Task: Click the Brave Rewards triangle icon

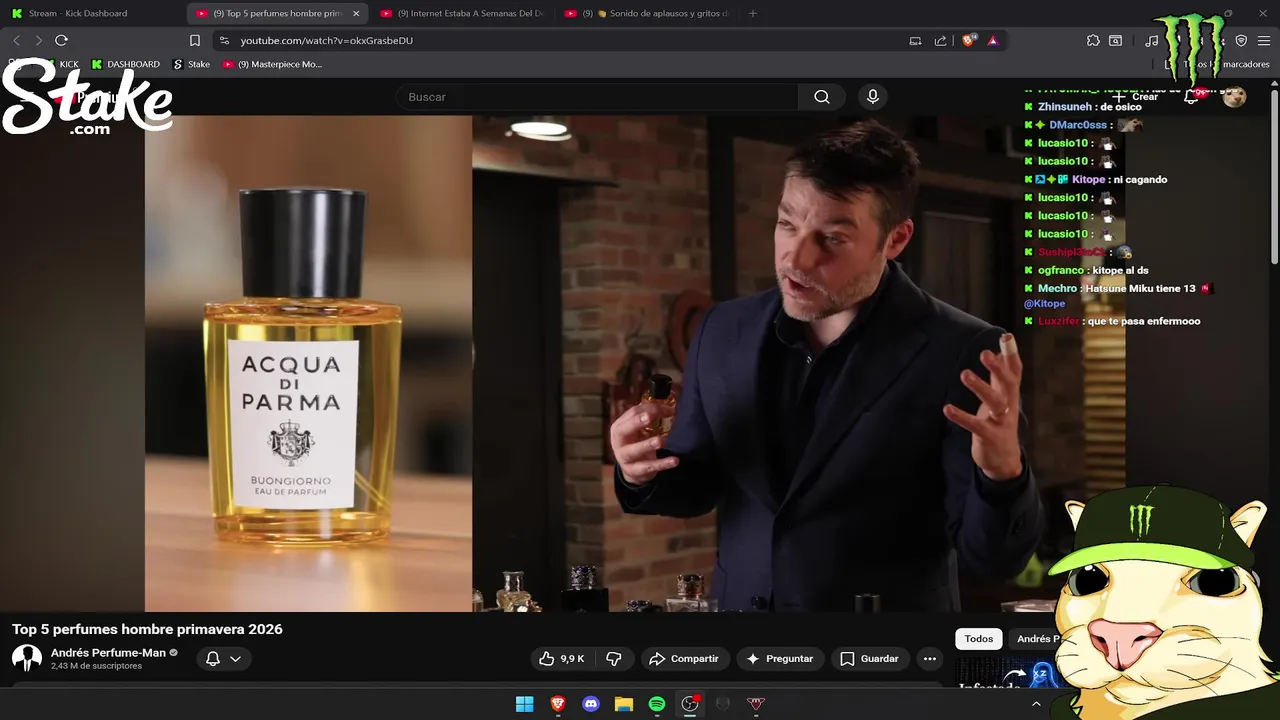Action: (993, 40)
